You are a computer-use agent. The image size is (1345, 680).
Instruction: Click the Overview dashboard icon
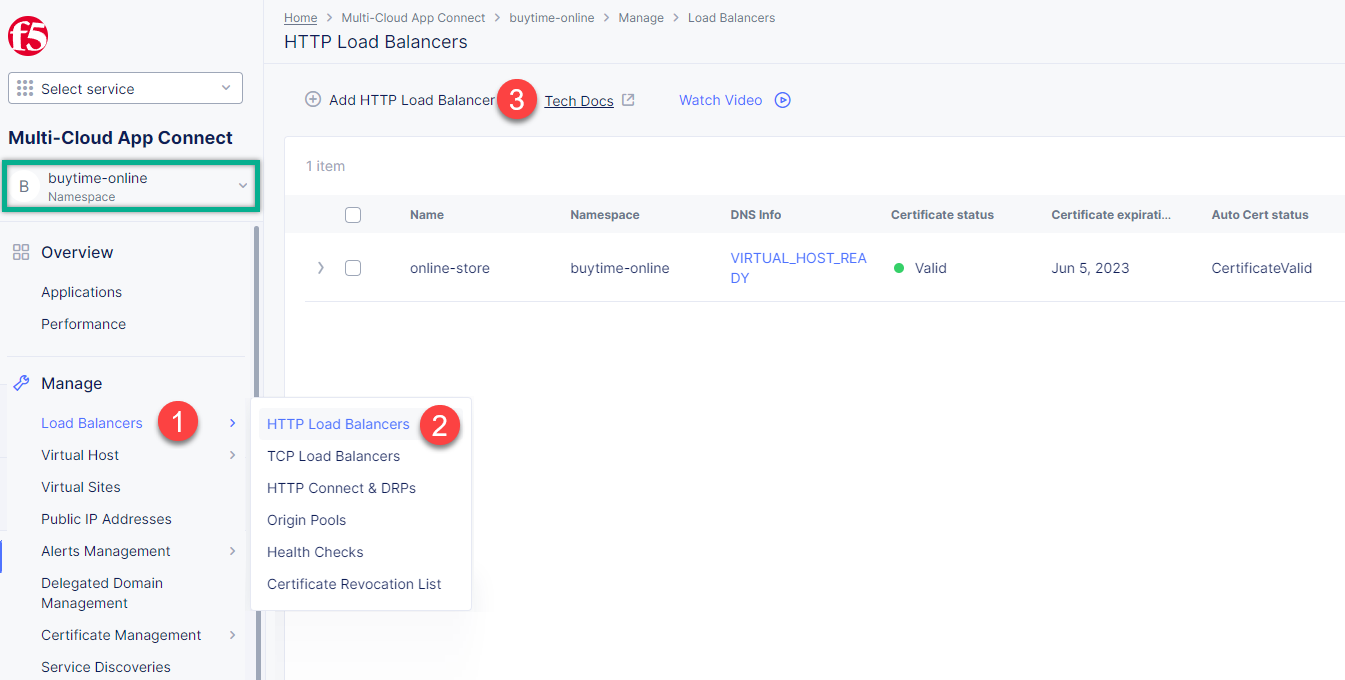[x=20, y=252]
